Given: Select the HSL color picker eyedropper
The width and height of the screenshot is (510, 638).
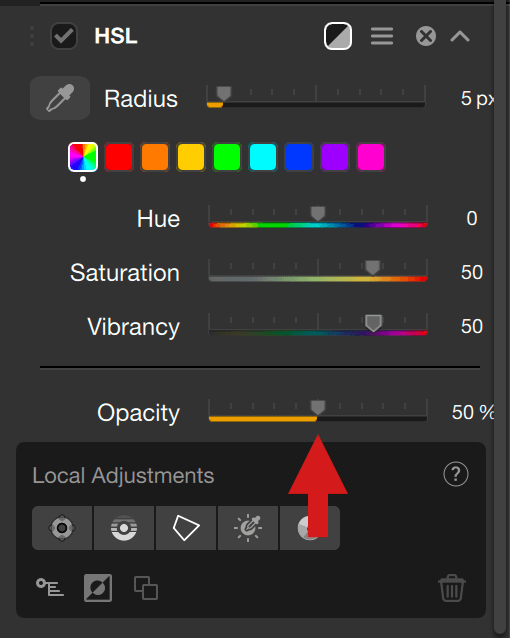Looking at the screenshot, I should coord(60,98).
